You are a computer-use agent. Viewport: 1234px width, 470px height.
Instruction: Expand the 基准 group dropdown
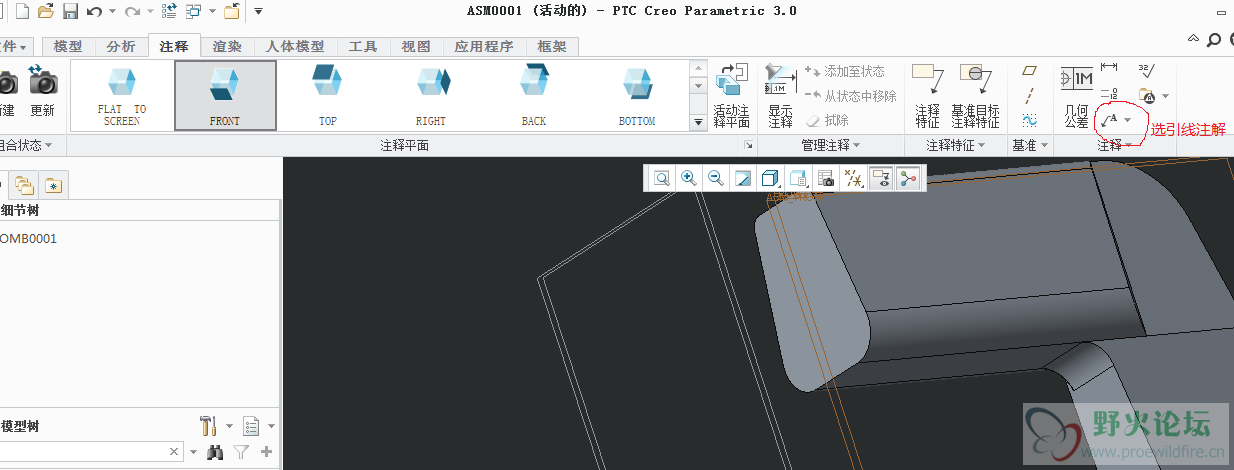1030,146
